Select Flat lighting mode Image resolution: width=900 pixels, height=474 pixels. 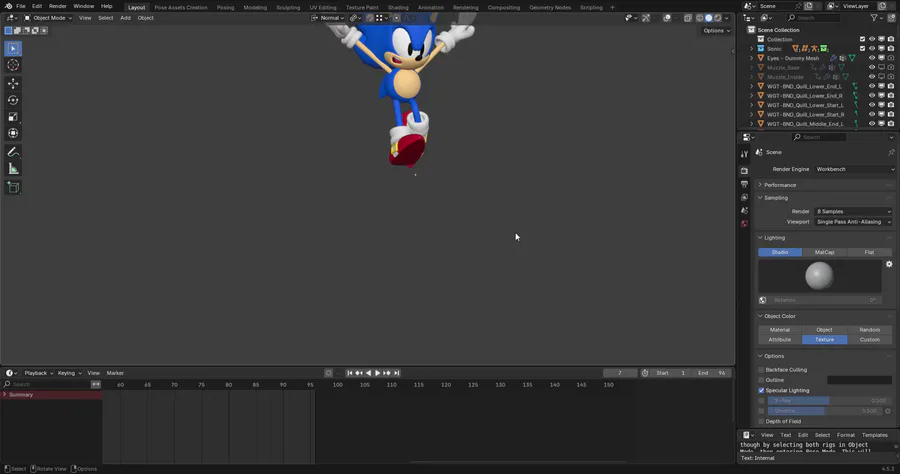point(869,252)
